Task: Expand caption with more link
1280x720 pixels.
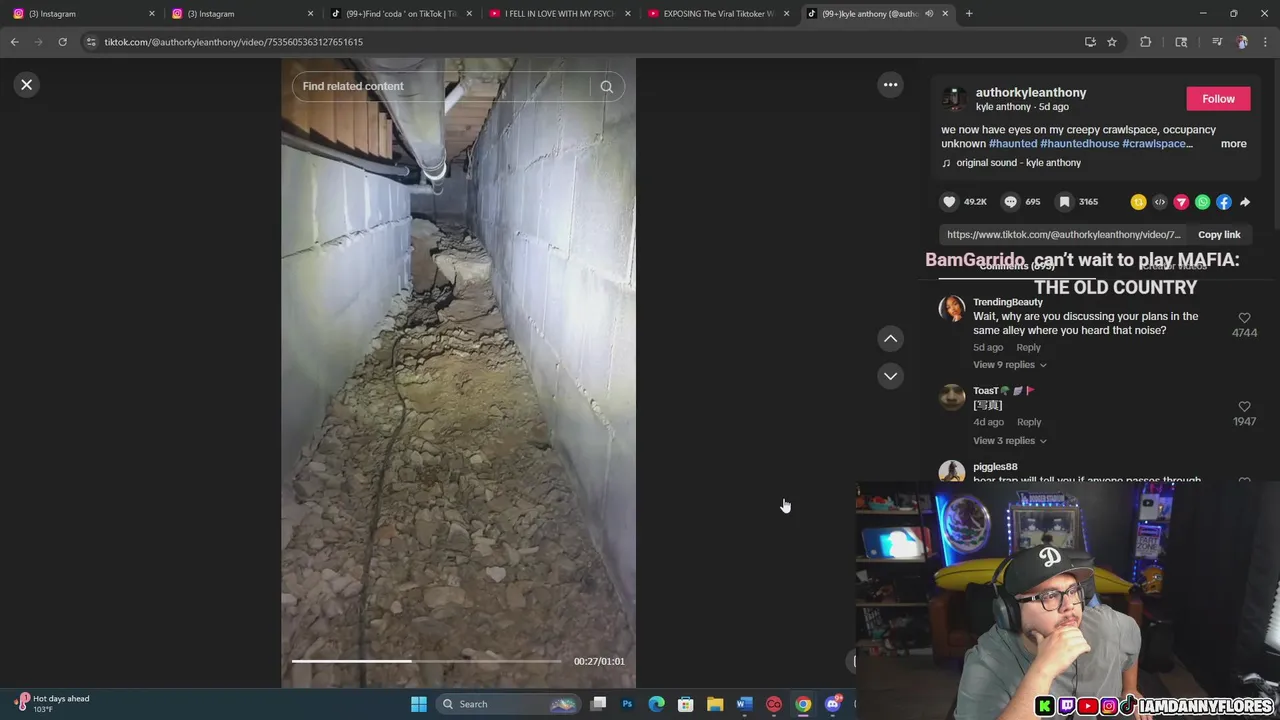Action: click(x=1233, y=144)
